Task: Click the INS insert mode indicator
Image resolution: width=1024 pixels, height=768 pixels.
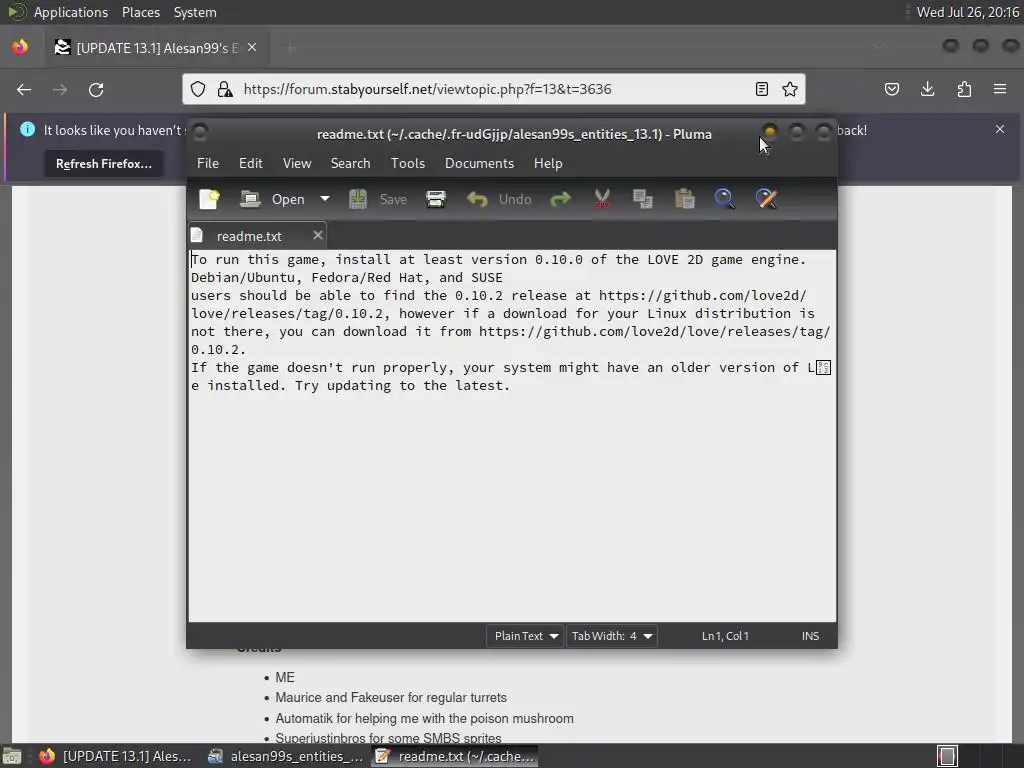Action: click(x=810, y=635)
